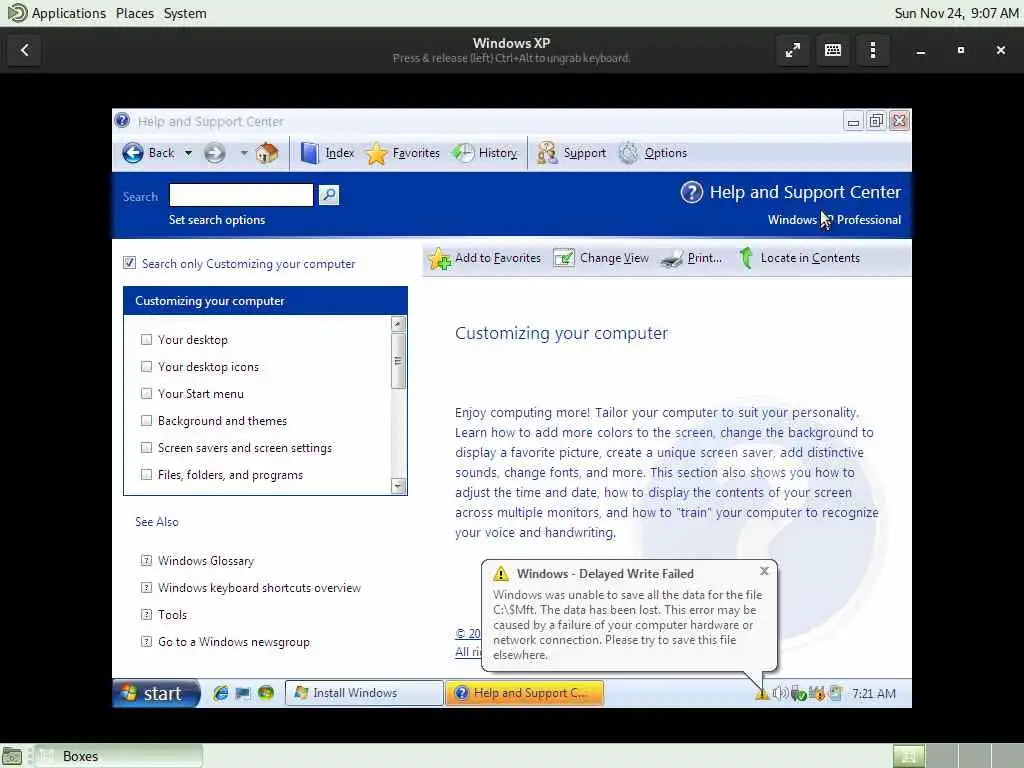This screenshot has width=1024, height=768.
Task: Open the Support section
Action: (x=571, y=153)
